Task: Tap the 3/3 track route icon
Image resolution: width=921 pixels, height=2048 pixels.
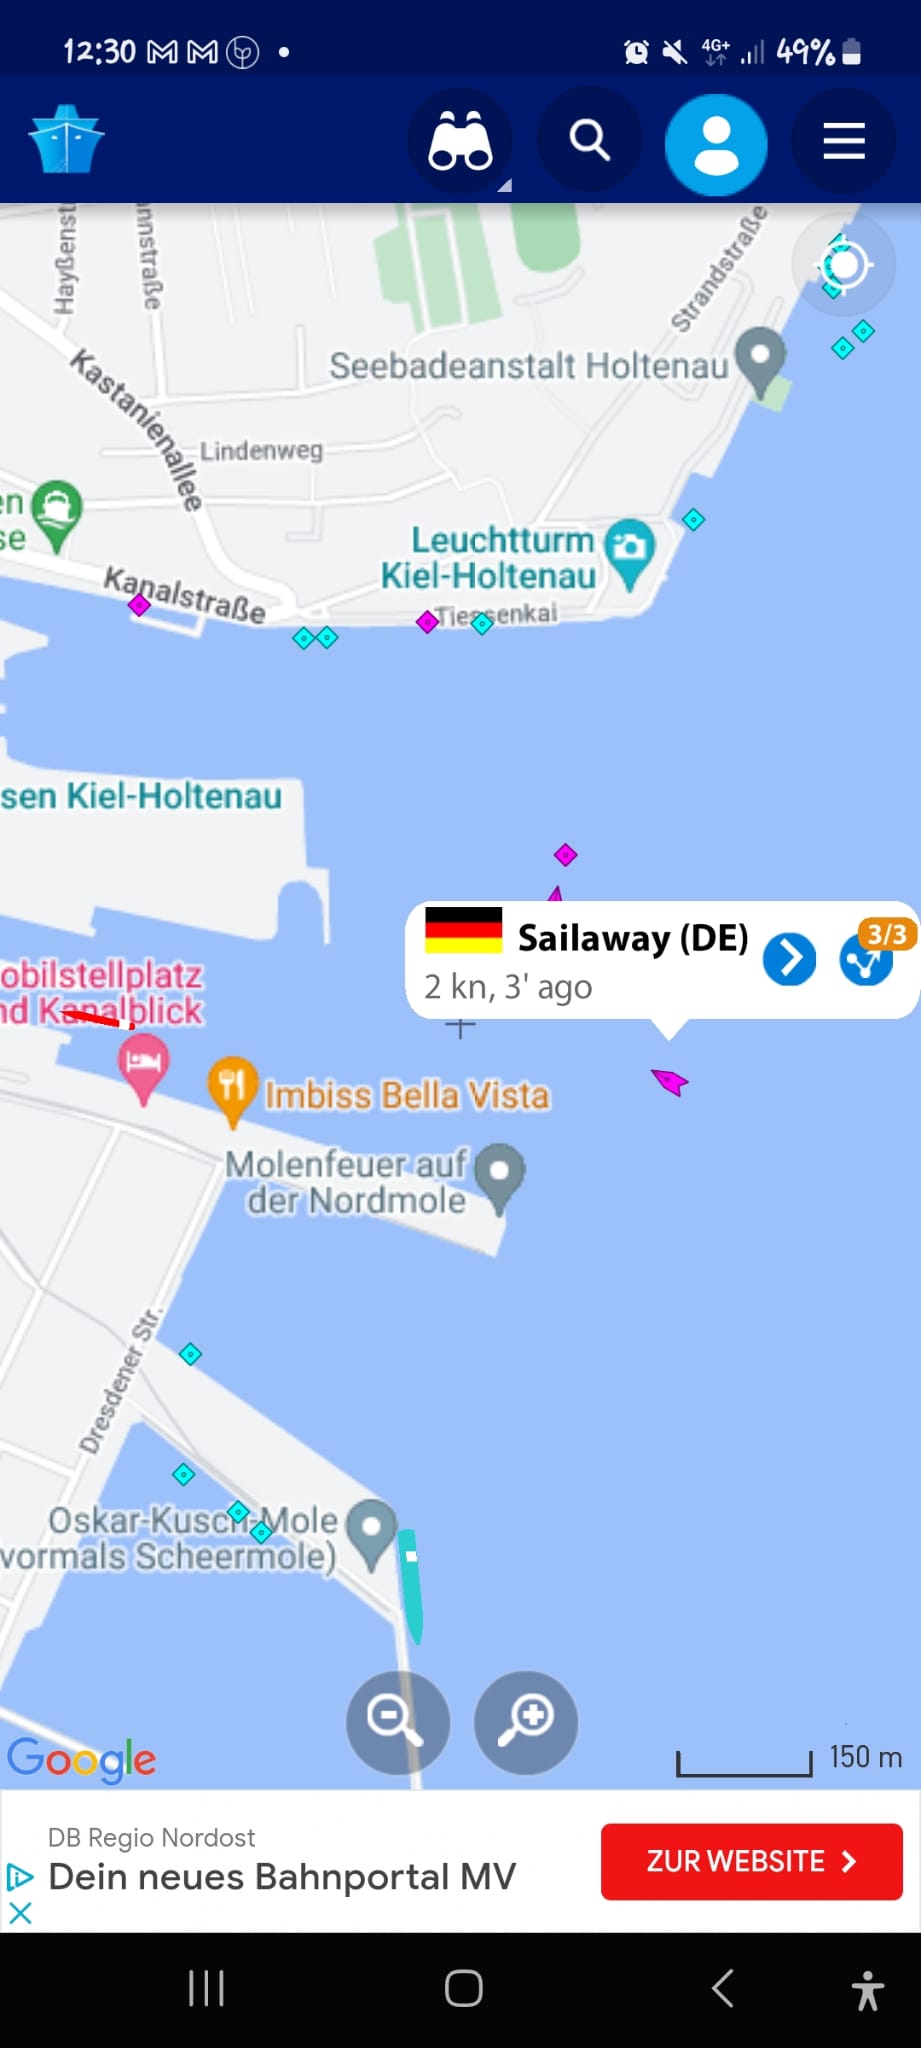Action: pyautogui.click(x=866, y=960)
